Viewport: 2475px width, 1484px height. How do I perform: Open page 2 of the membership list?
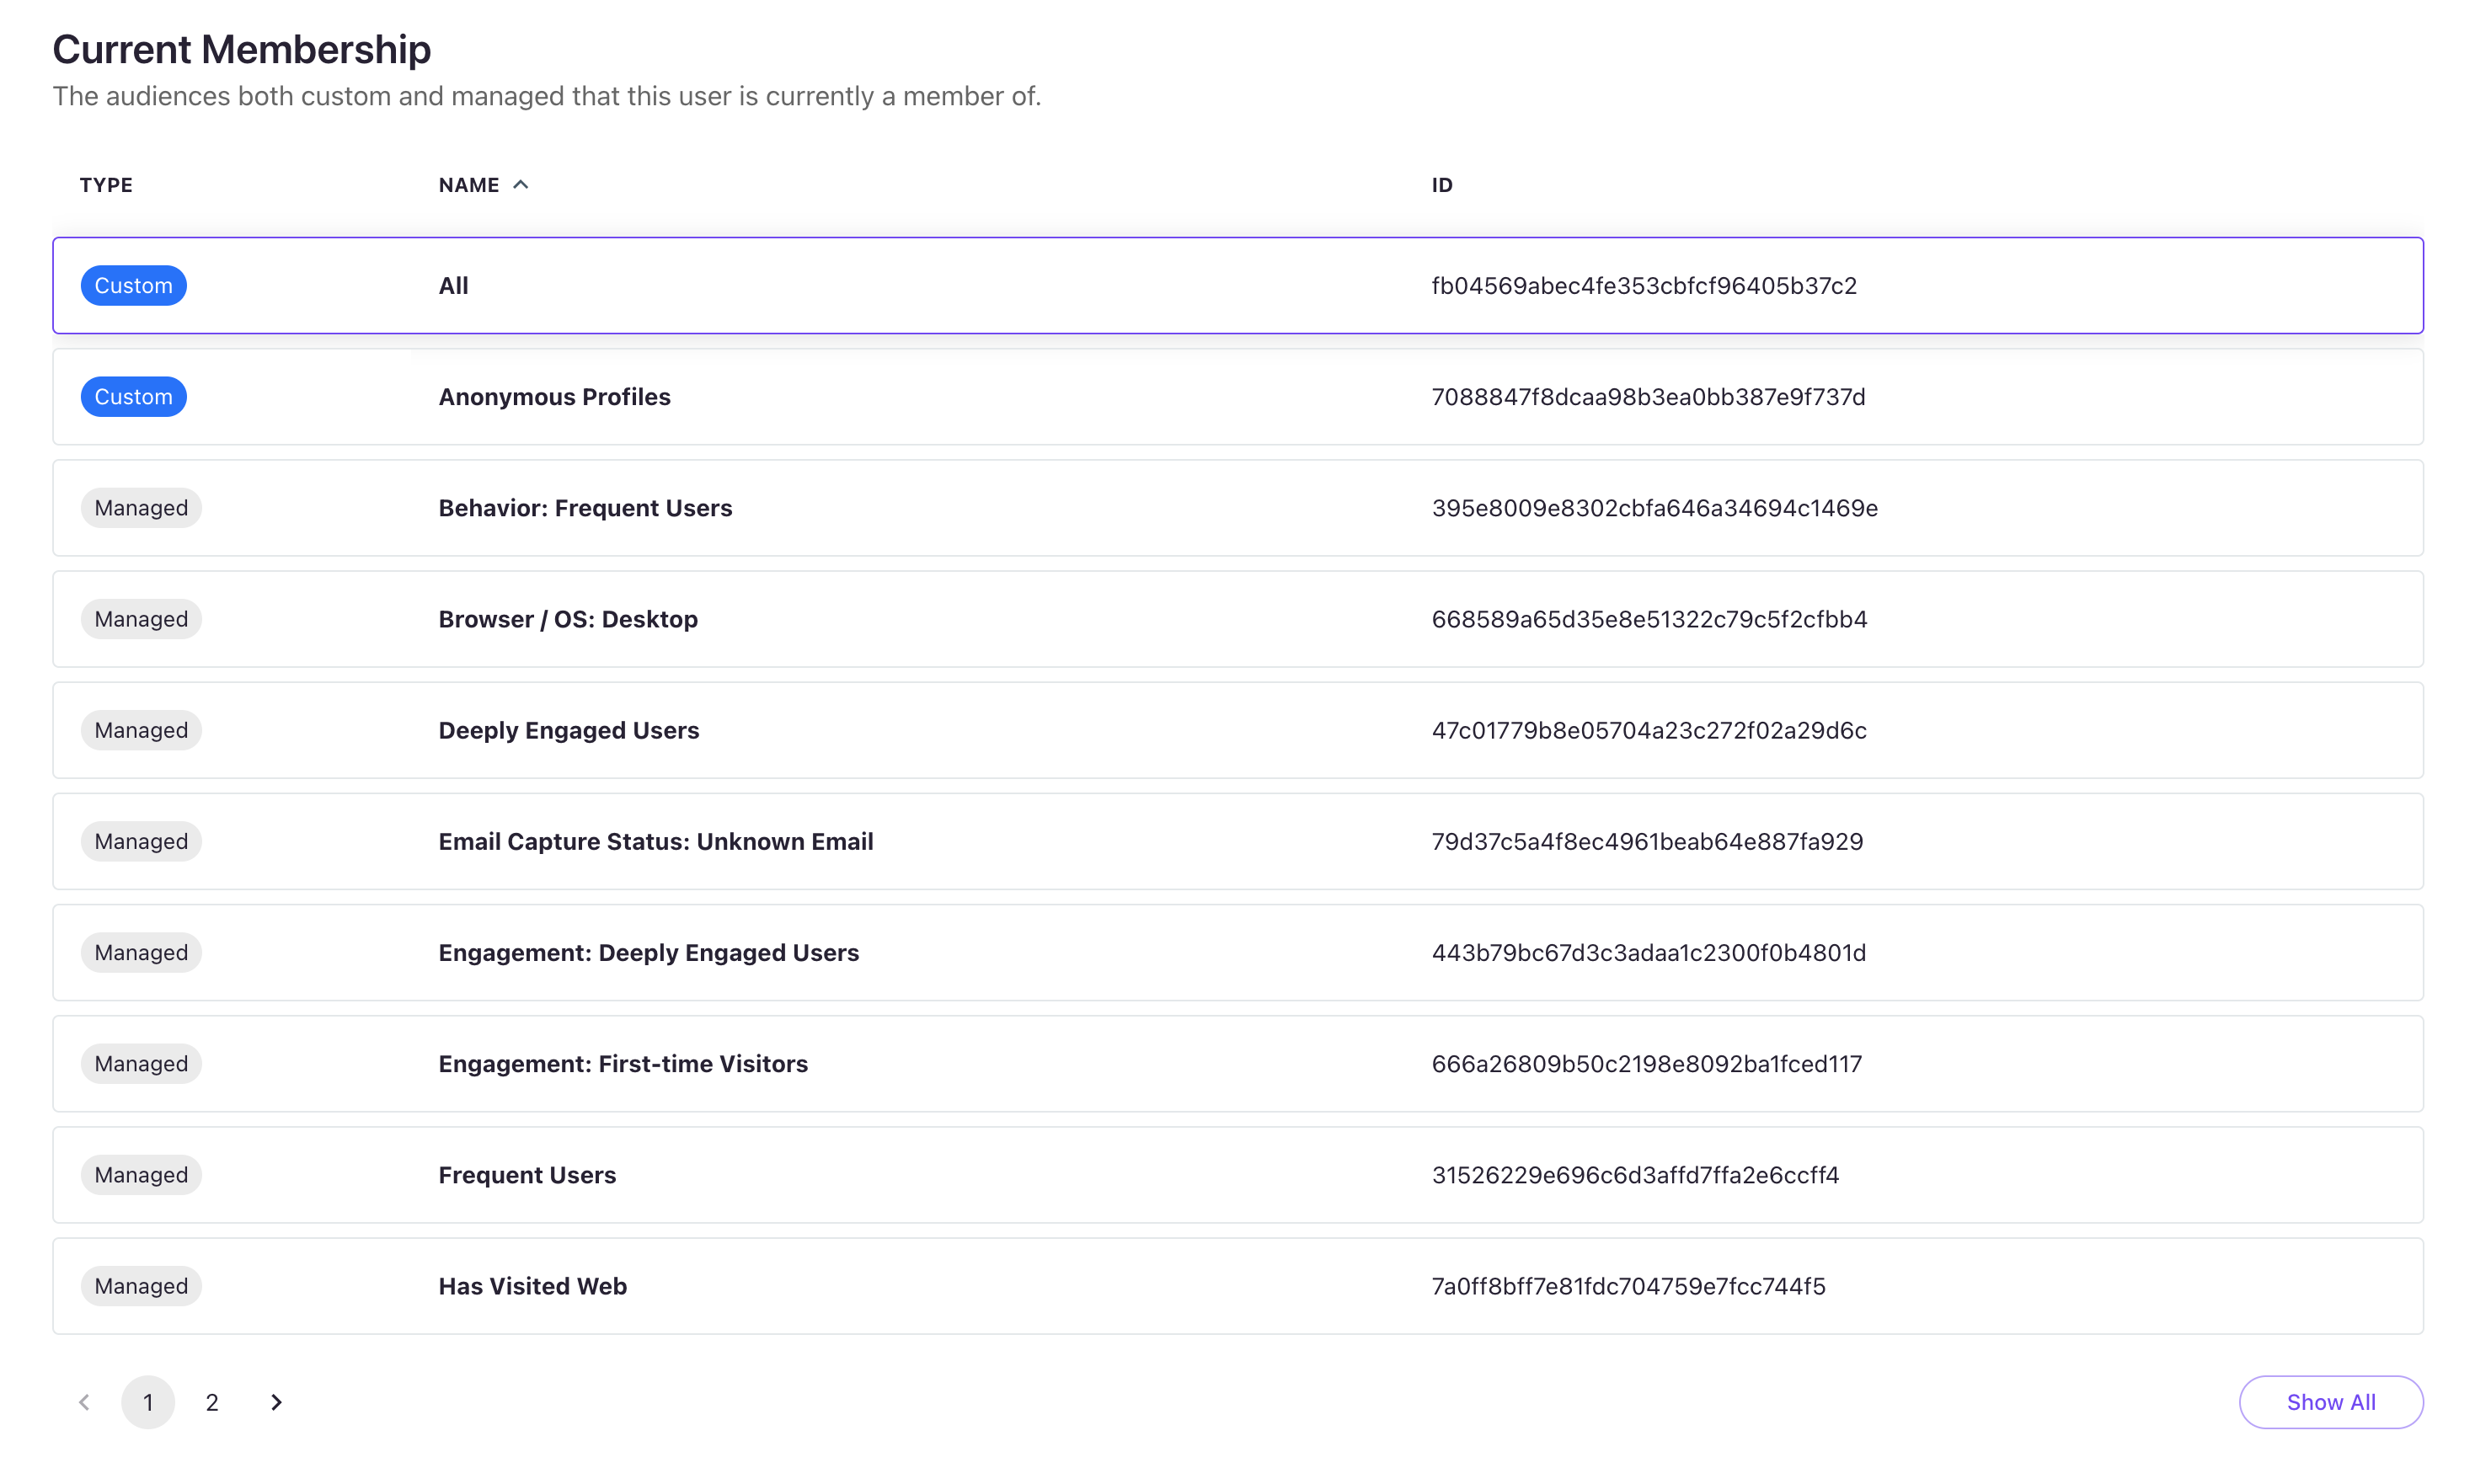212,1402
